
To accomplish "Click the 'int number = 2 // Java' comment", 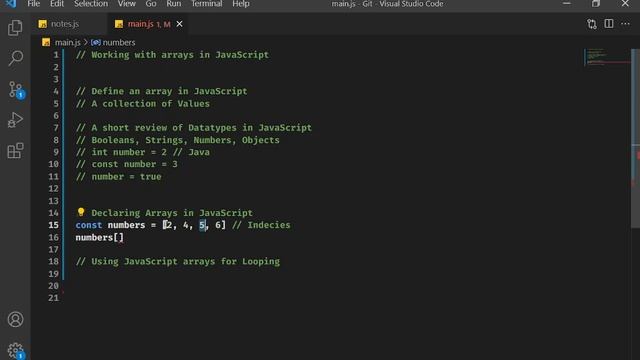I will point(143,152).
